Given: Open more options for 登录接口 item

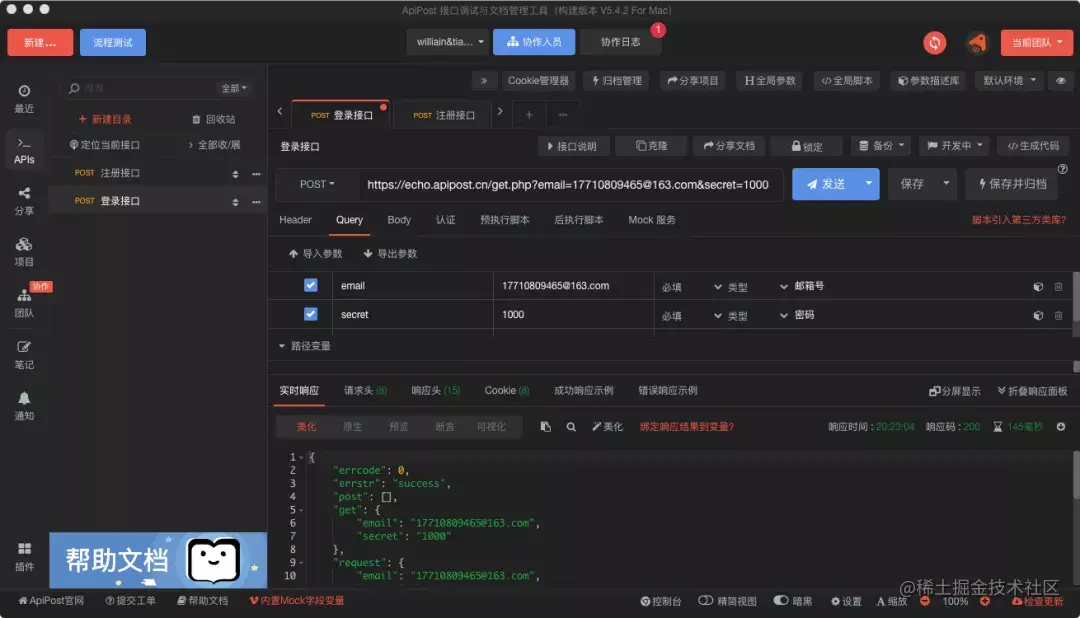Looking at the screenshot, I should point(256,202).
